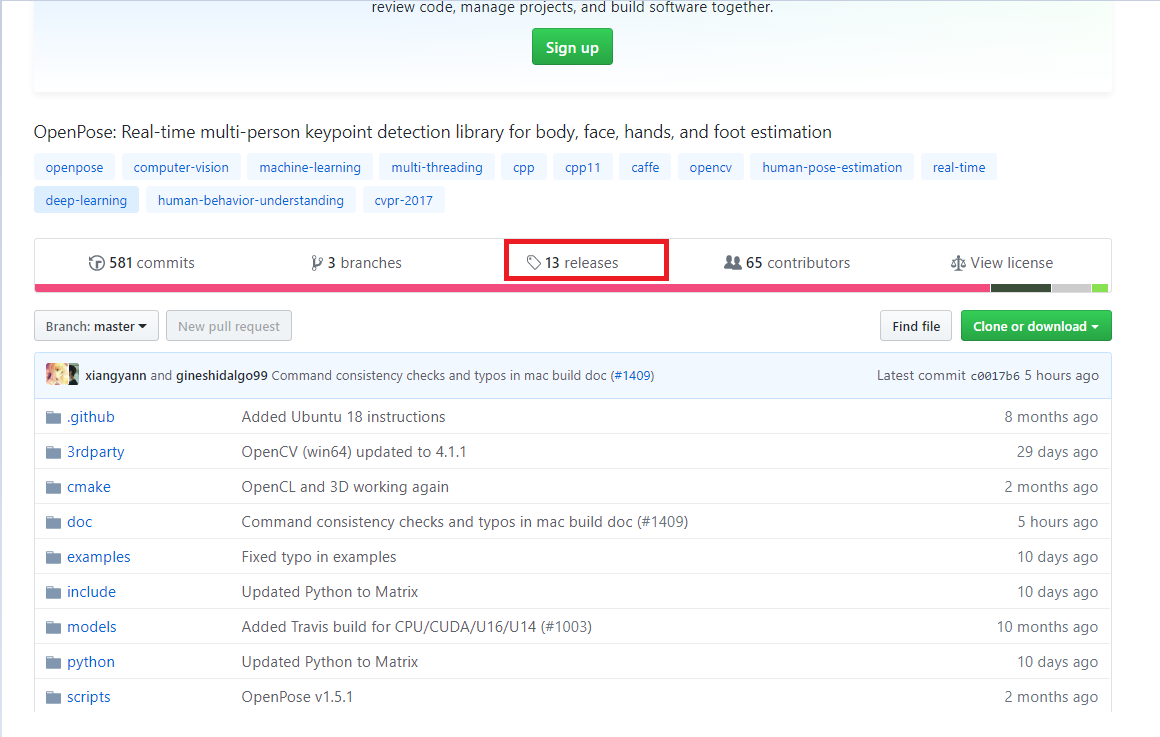
Task: Open gineshidalgo99's profile link
Action: [221, 375]
